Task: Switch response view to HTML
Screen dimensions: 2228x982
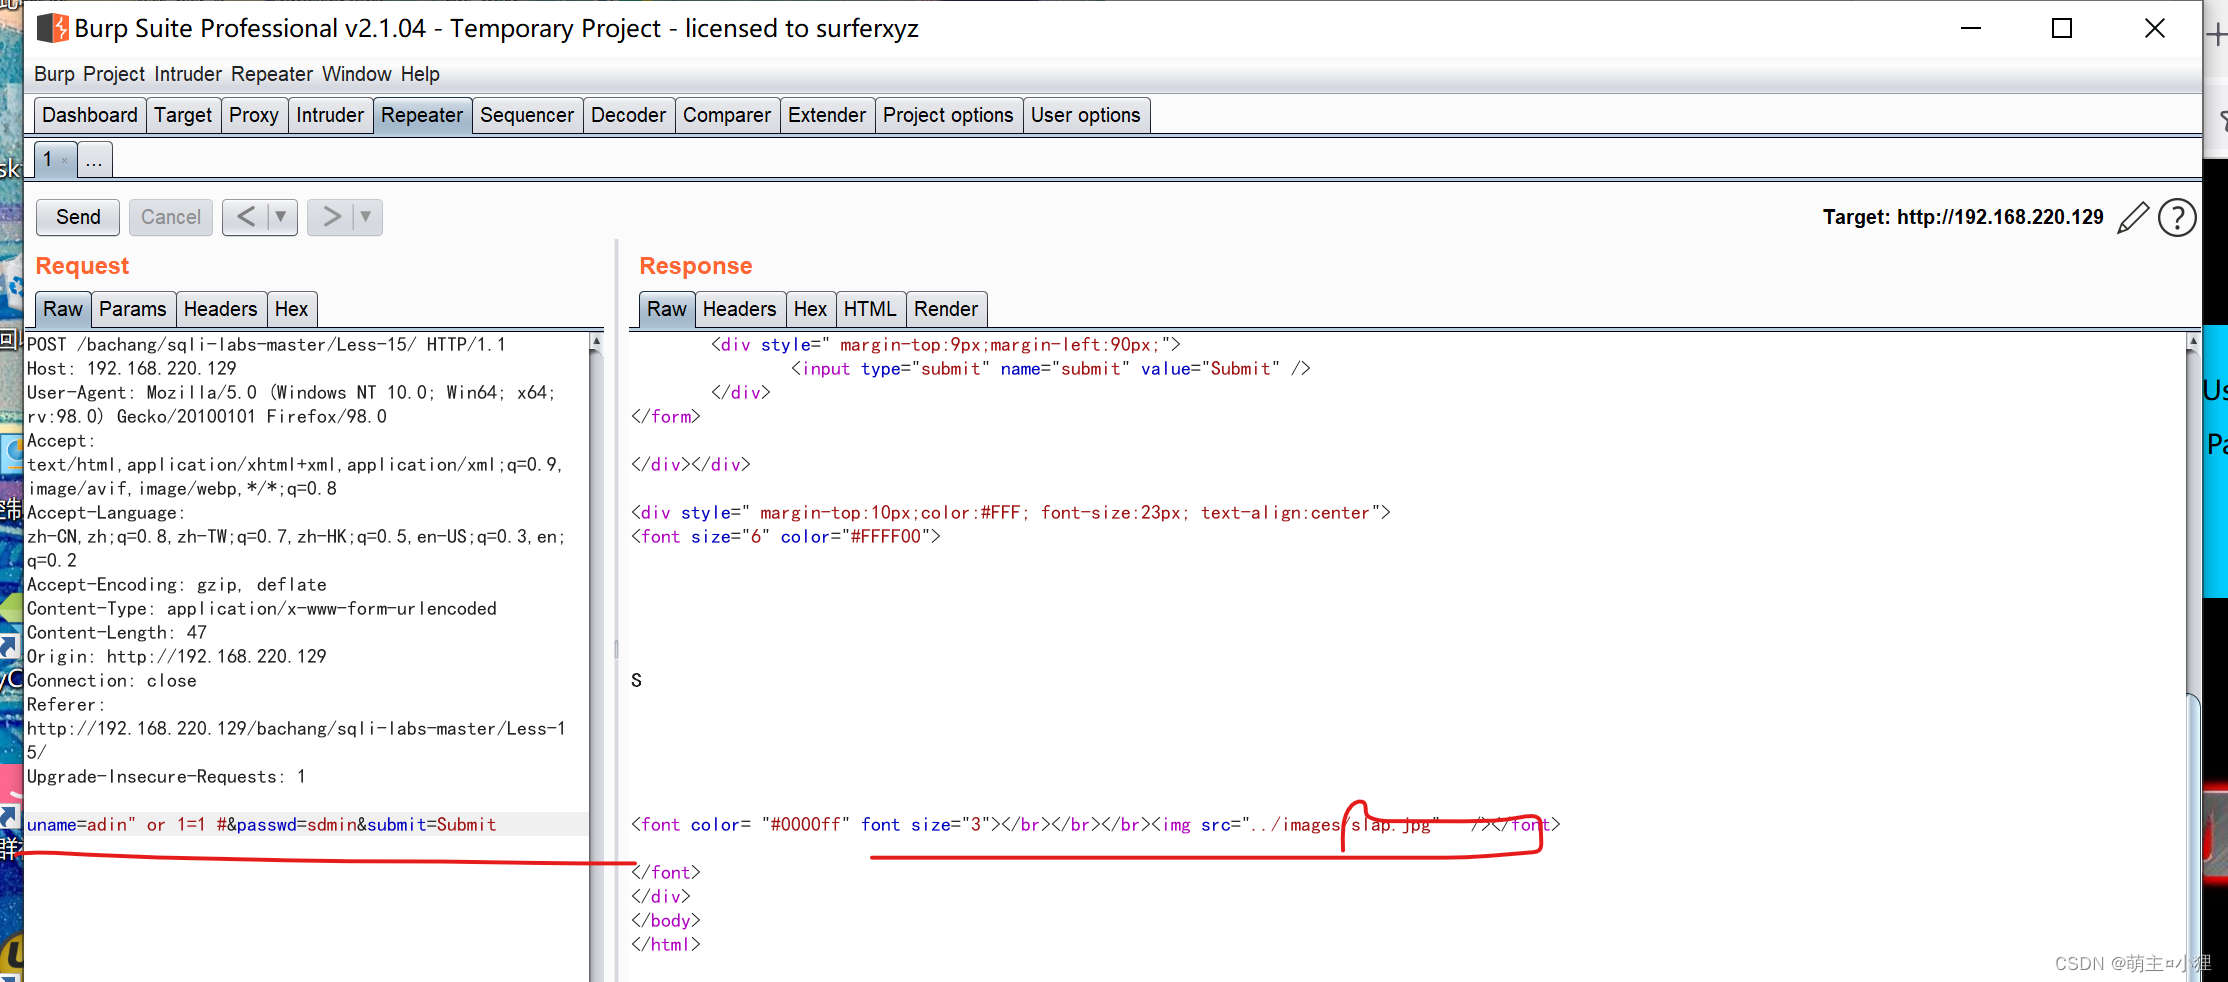Action: 870,309
